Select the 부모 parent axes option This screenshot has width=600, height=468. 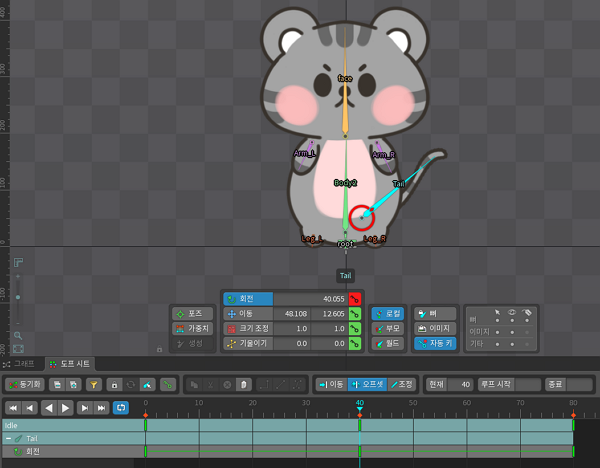coord(388,329)
